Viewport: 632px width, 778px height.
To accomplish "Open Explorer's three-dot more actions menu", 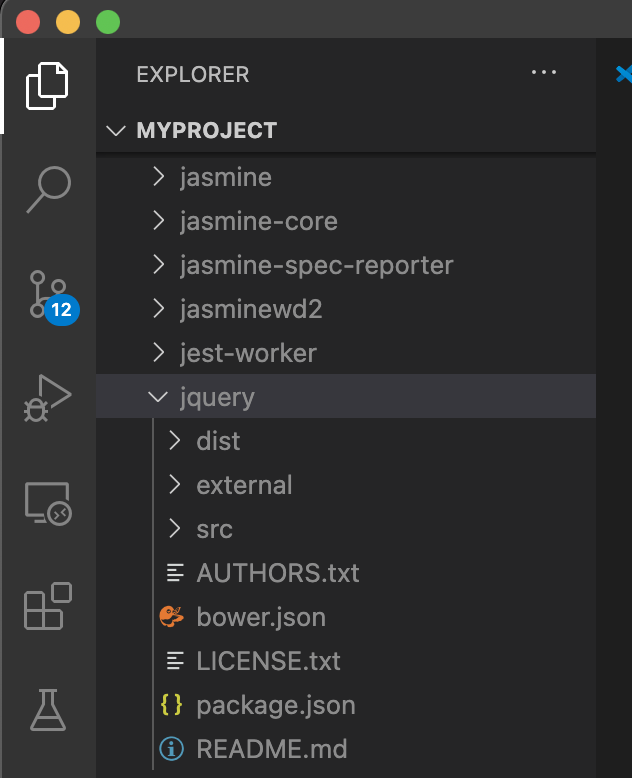I will pyautogui.click(x=544, y=72).
